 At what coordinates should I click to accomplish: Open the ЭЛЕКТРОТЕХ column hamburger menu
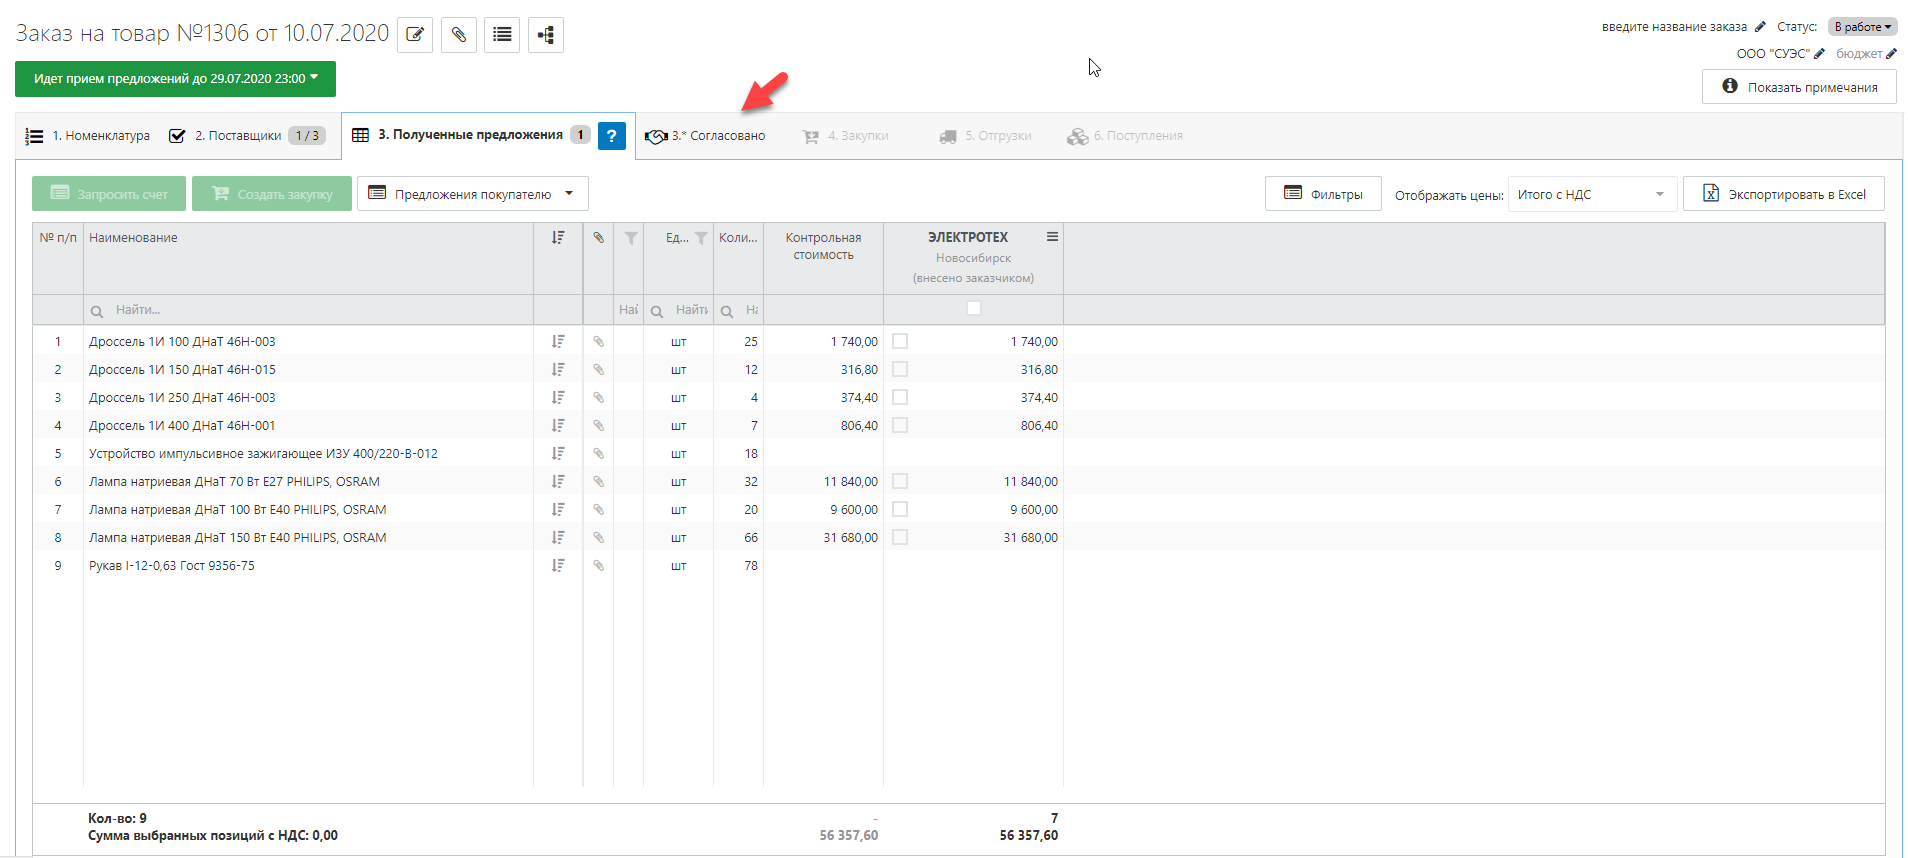coord(1052,237)
